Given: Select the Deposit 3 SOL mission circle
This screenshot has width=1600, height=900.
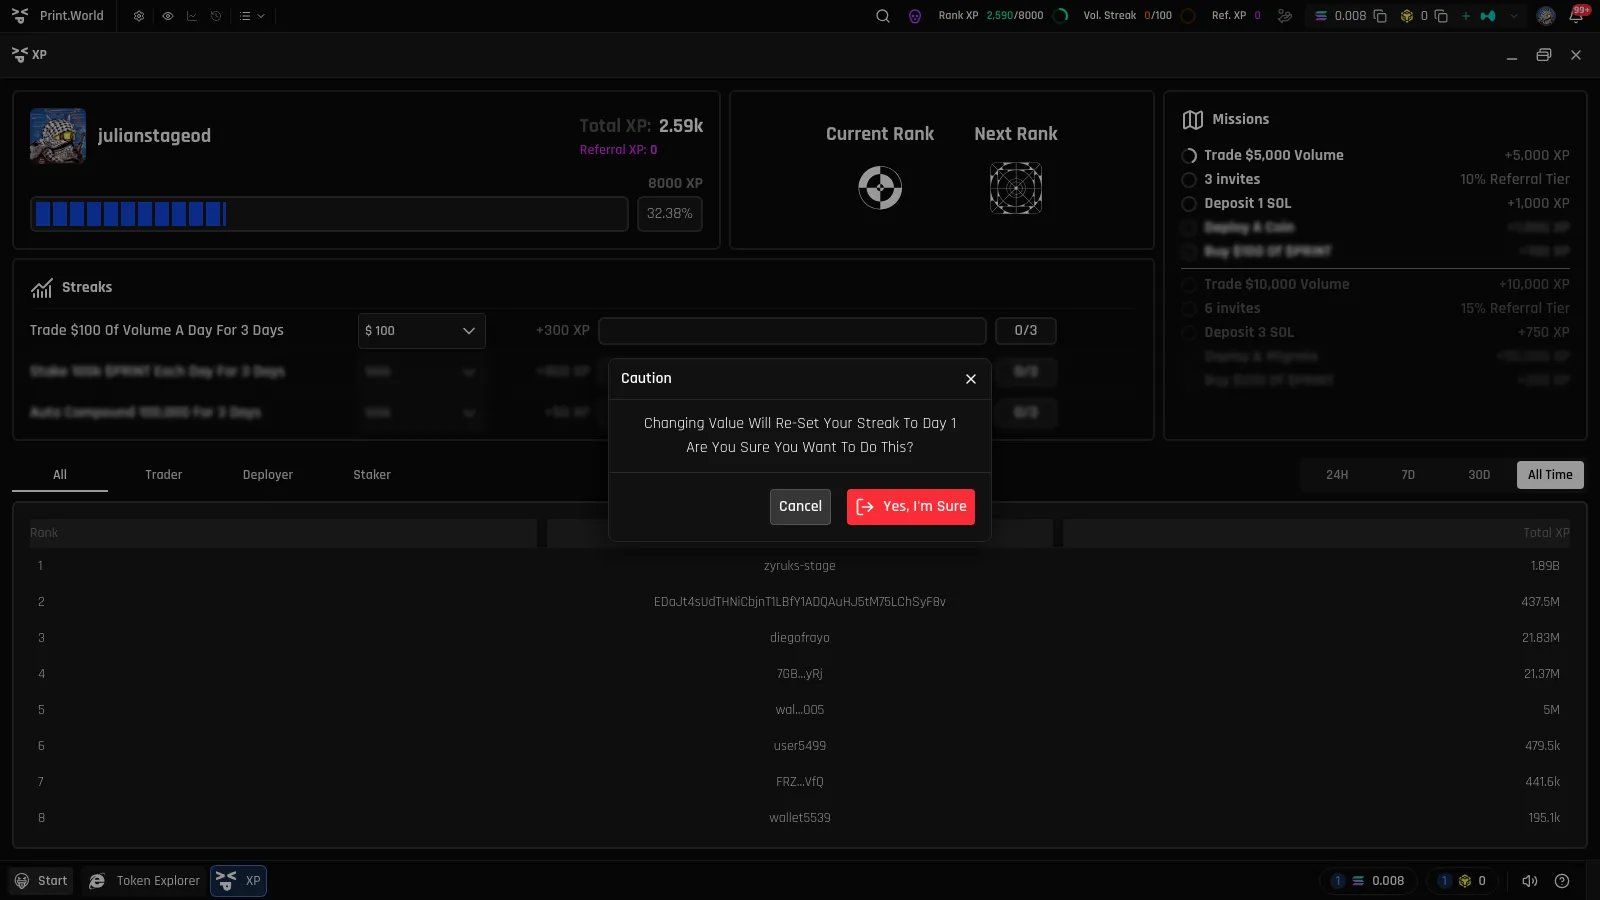Looking at the screenshot, I should (1189, 333).
